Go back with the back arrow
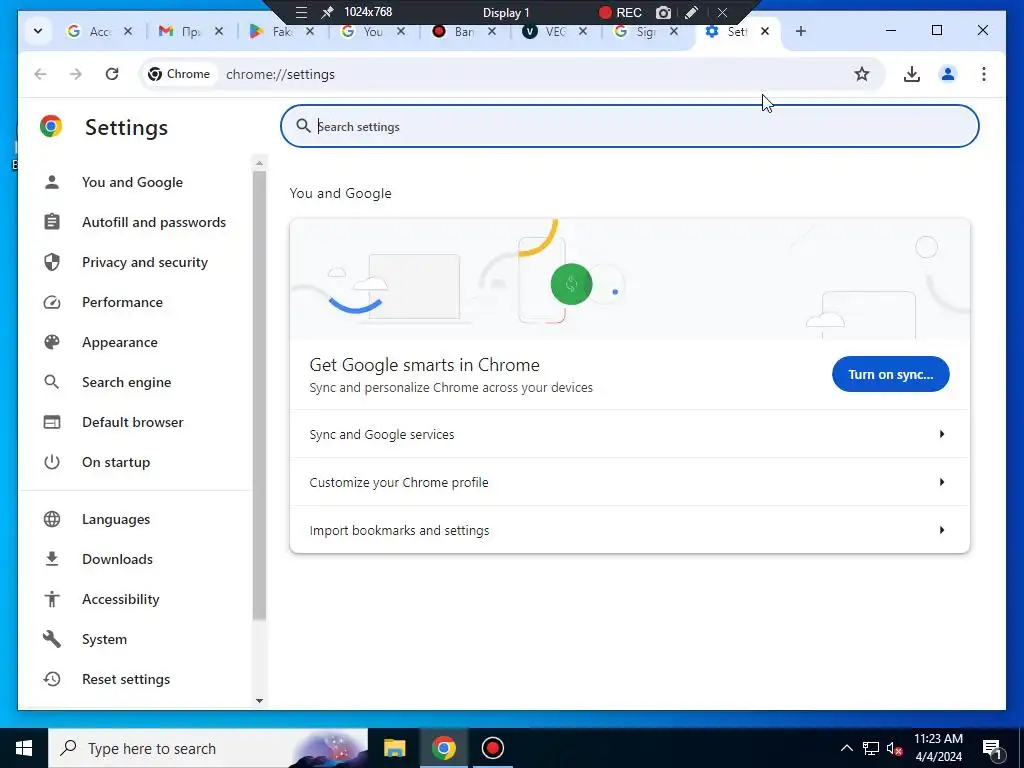Image resolution: width=1024 pixels, height=768 pixels. point(40,74)
